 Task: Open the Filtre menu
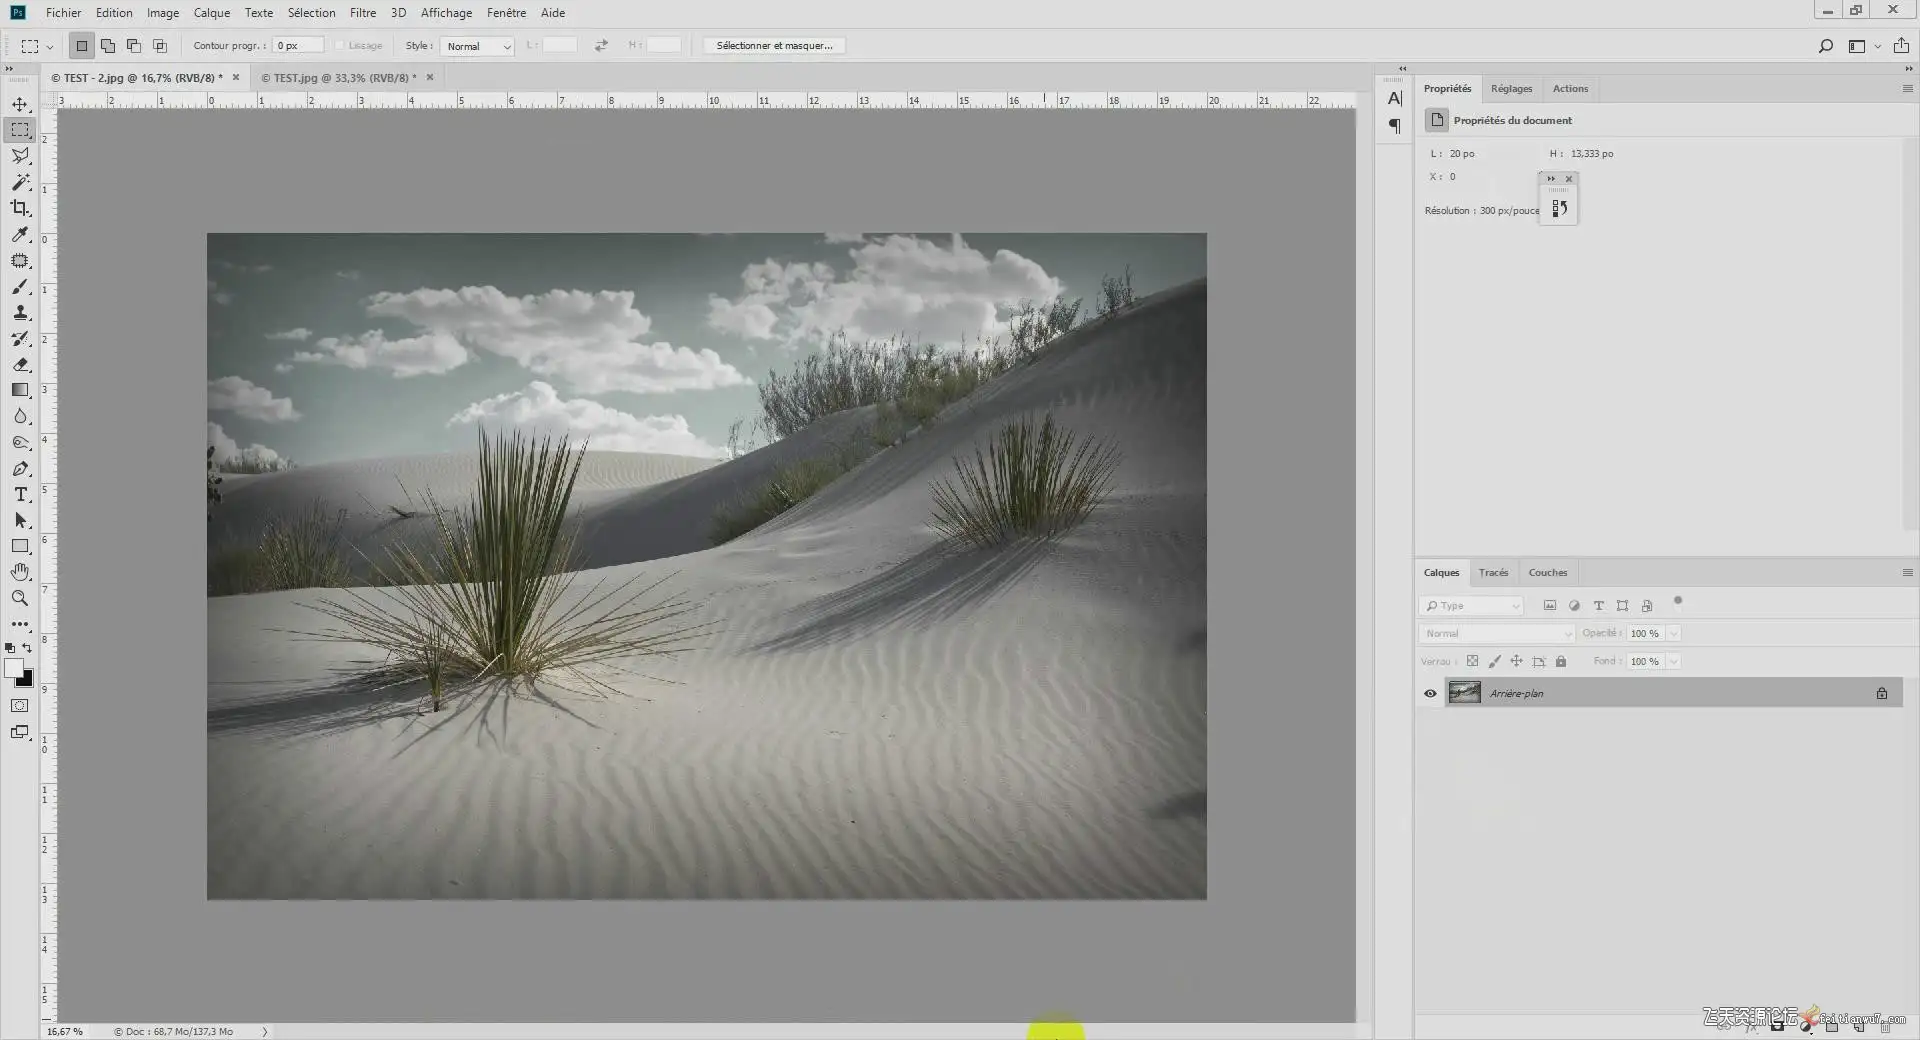(362, 13)
